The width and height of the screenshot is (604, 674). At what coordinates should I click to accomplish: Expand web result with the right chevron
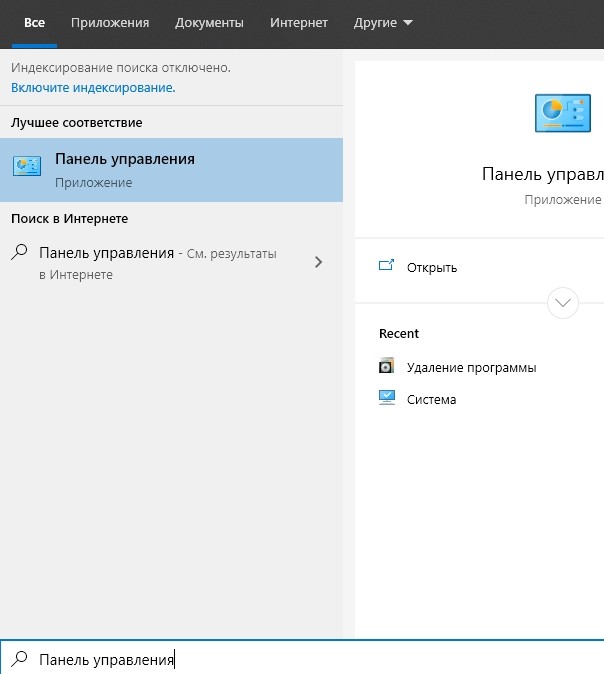coord(318,262)
